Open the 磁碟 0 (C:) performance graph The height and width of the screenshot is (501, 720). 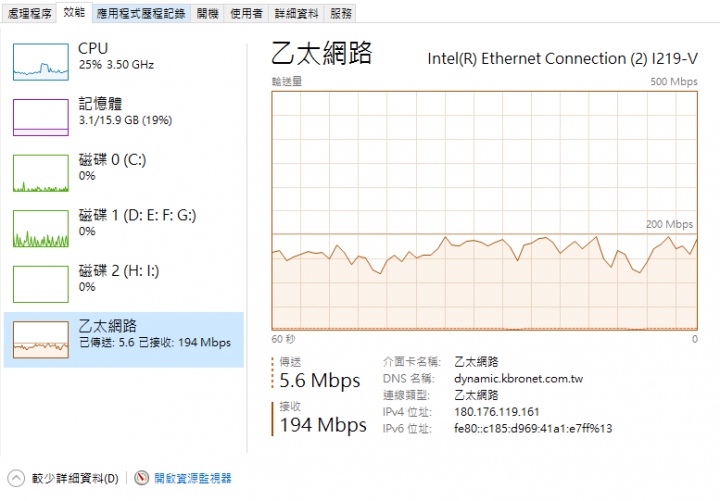[41, 173]
